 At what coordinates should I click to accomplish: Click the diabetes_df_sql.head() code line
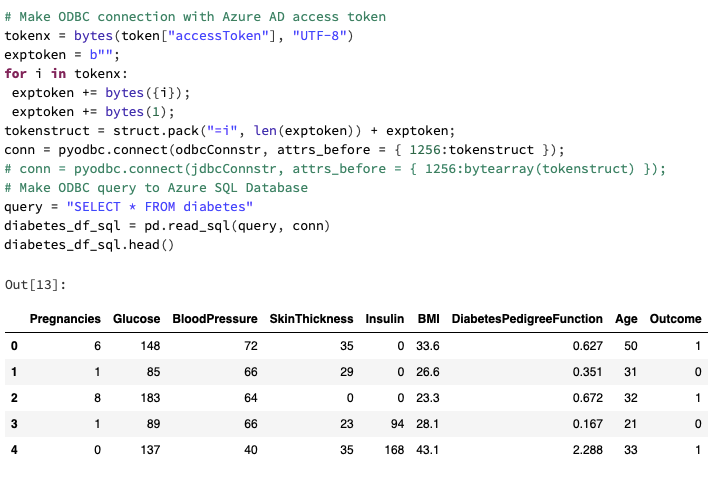pos(89,244)
